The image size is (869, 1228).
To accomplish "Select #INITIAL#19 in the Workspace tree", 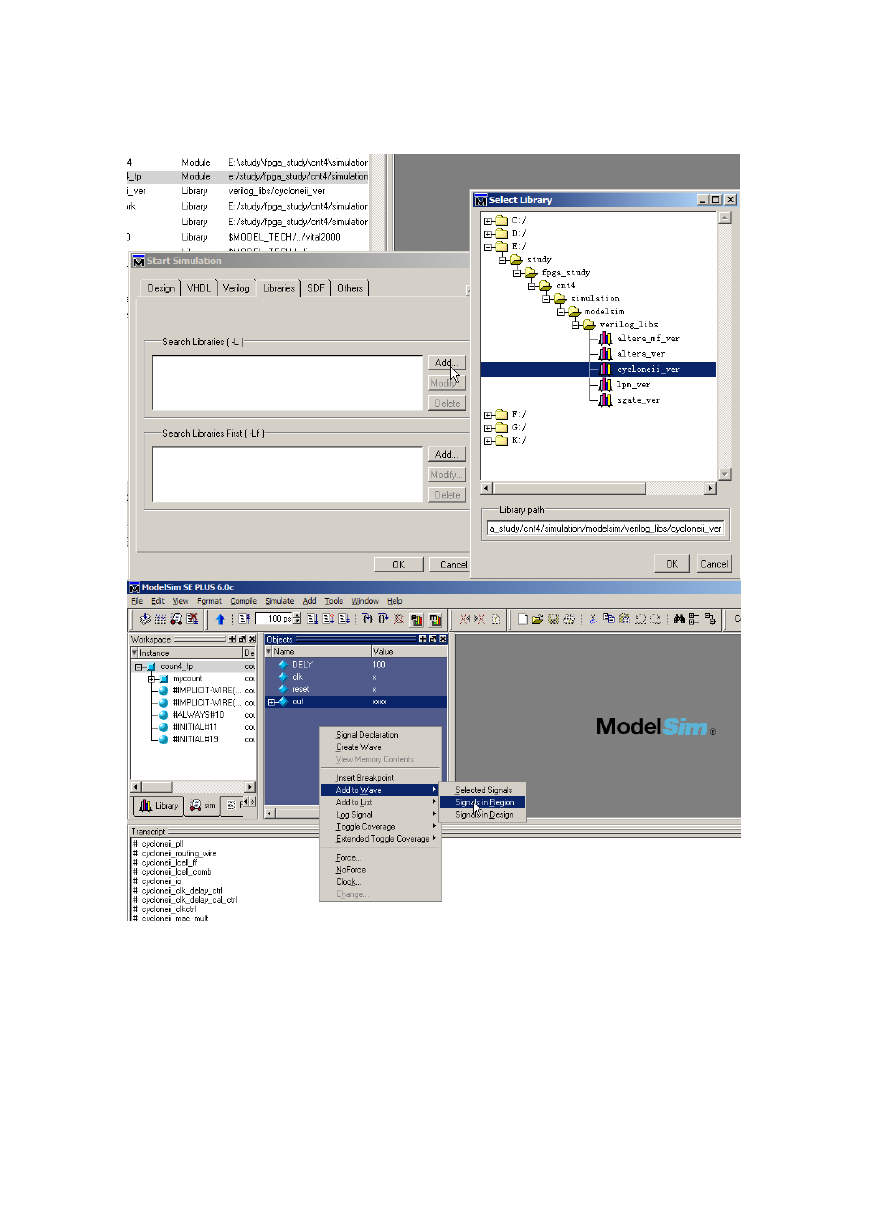I will pyautogui.click(x=195, y=738).
